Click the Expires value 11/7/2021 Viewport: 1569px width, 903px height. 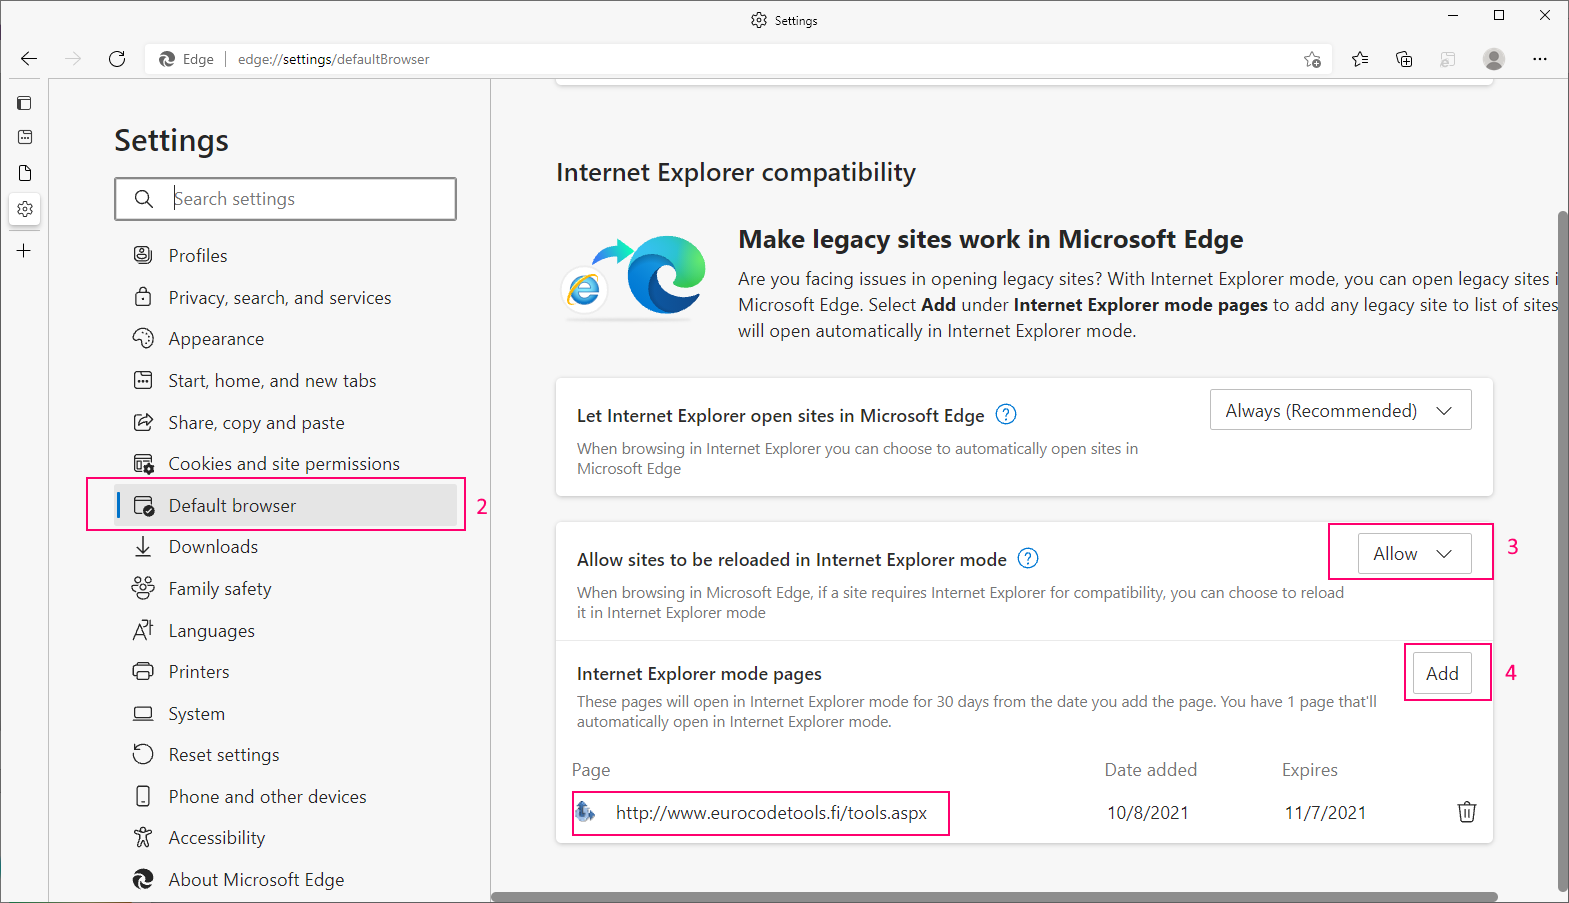[x=1325, y=813]
